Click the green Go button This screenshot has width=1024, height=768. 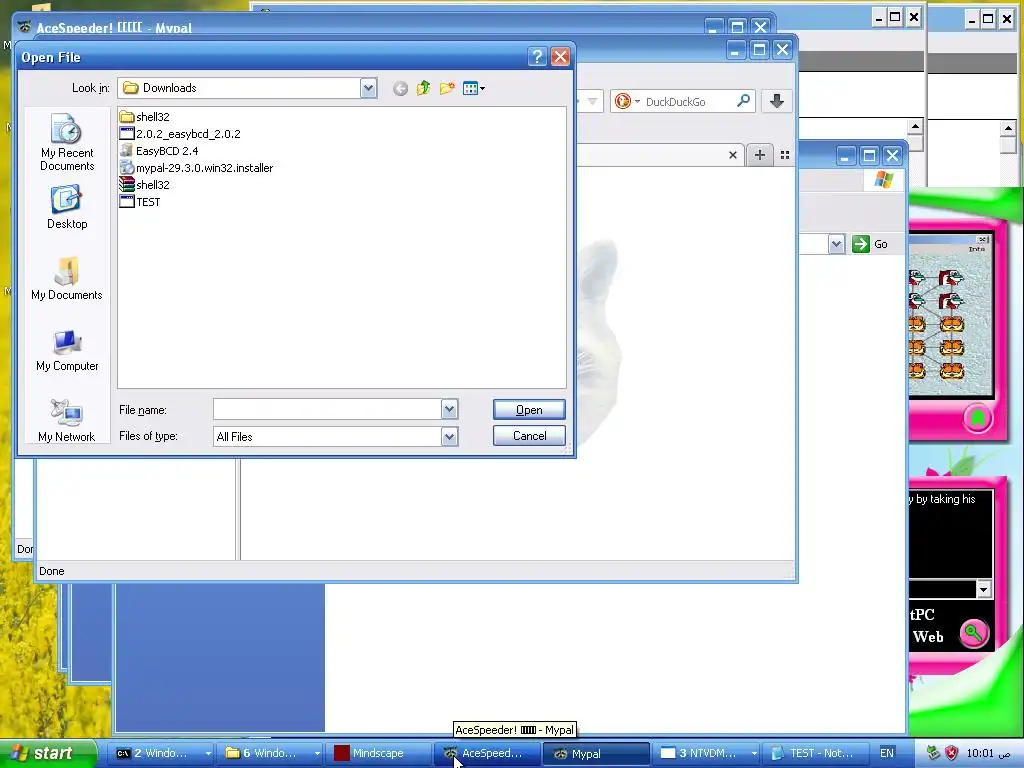870,244
